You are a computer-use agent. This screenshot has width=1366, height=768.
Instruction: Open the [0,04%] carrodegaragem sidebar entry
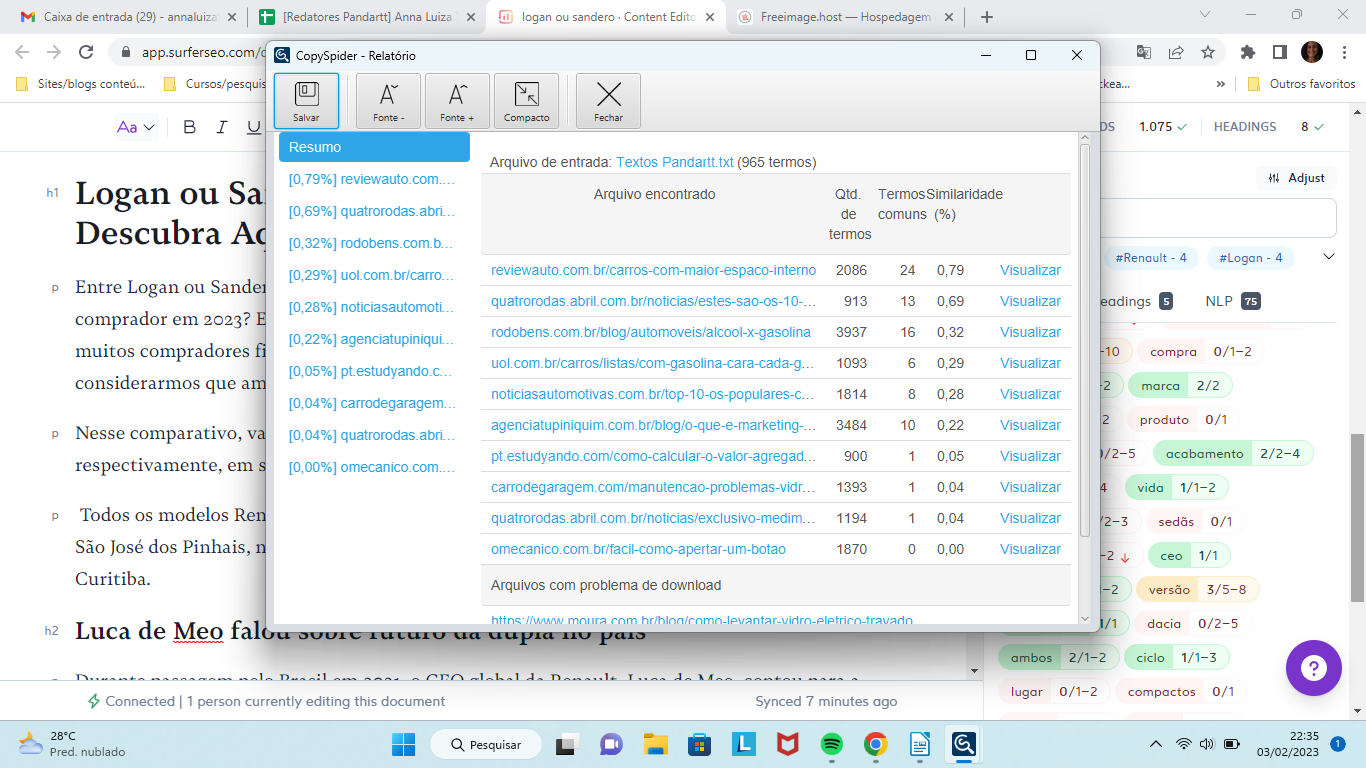click(371, 403)
